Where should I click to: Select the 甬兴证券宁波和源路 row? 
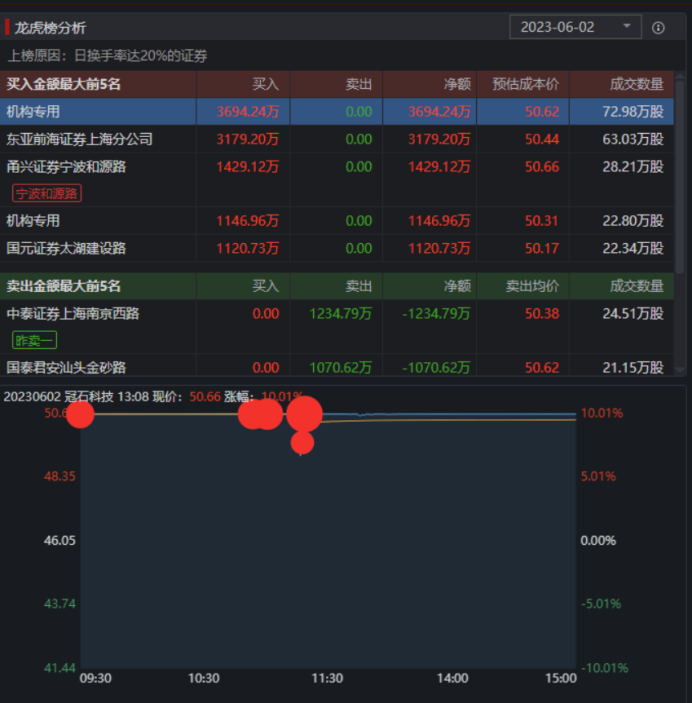[337, 180]
